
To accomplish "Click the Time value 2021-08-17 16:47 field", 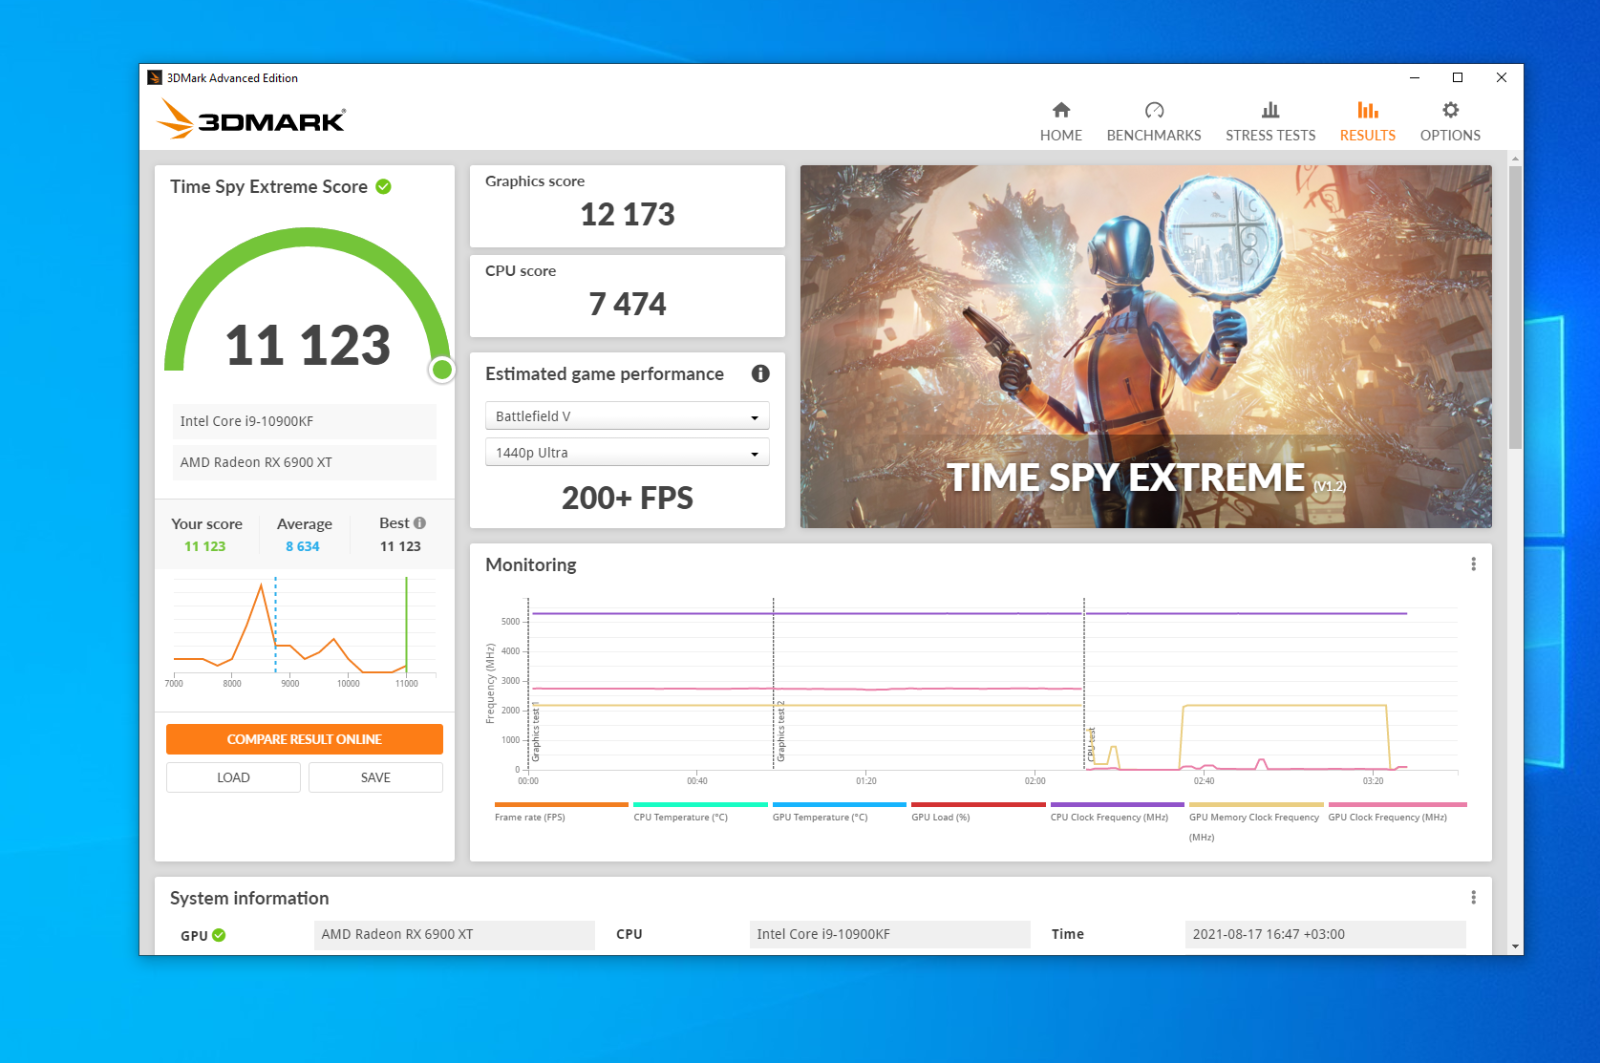I will click(1325, 934).
